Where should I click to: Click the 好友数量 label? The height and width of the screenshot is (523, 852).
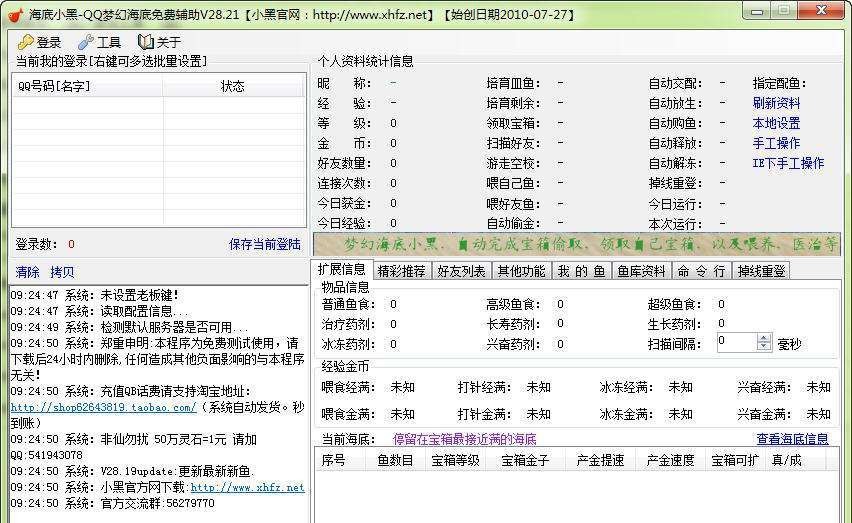(344, 163)
